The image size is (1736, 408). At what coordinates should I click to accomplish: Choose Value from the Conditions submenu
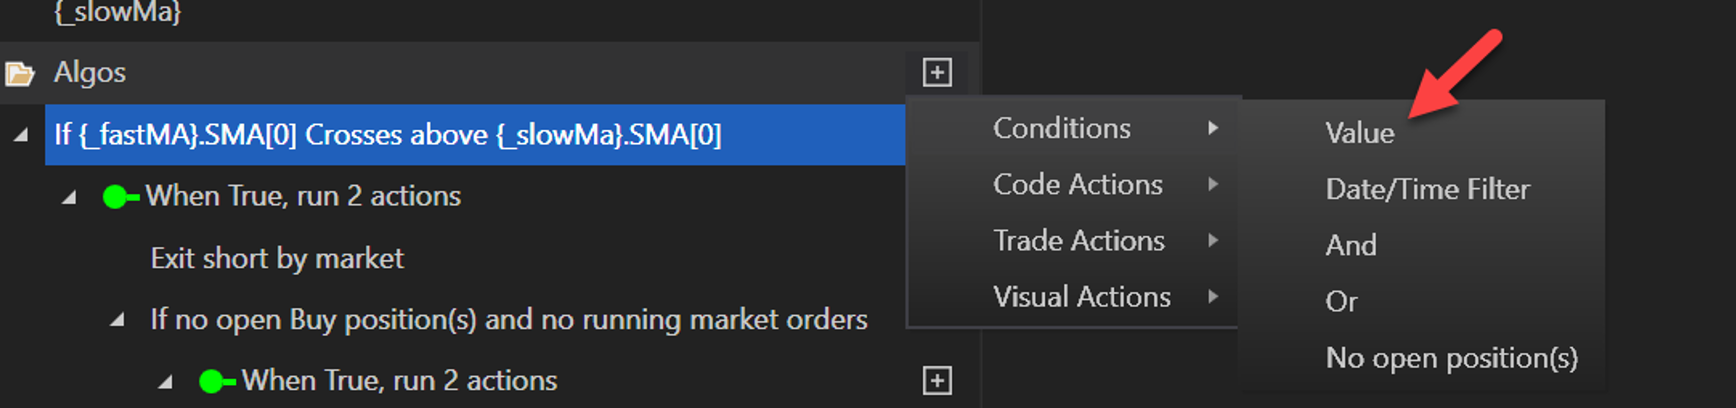pos(1360,133)
